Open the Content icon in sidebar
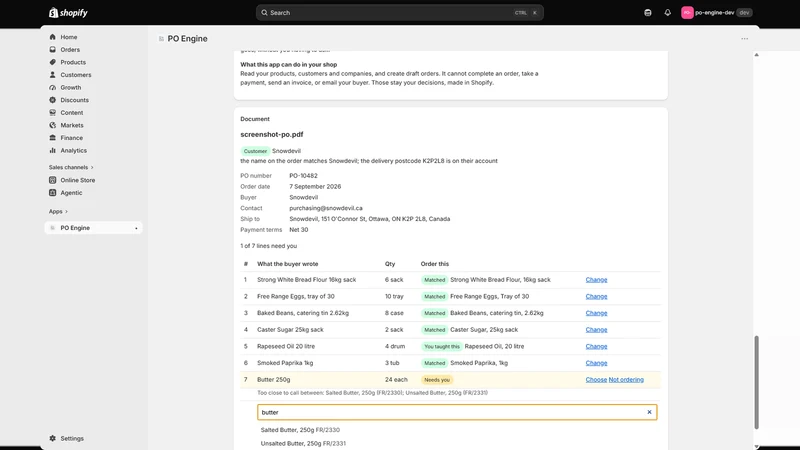This screenshot has width=800, height=450. (53, 112)
